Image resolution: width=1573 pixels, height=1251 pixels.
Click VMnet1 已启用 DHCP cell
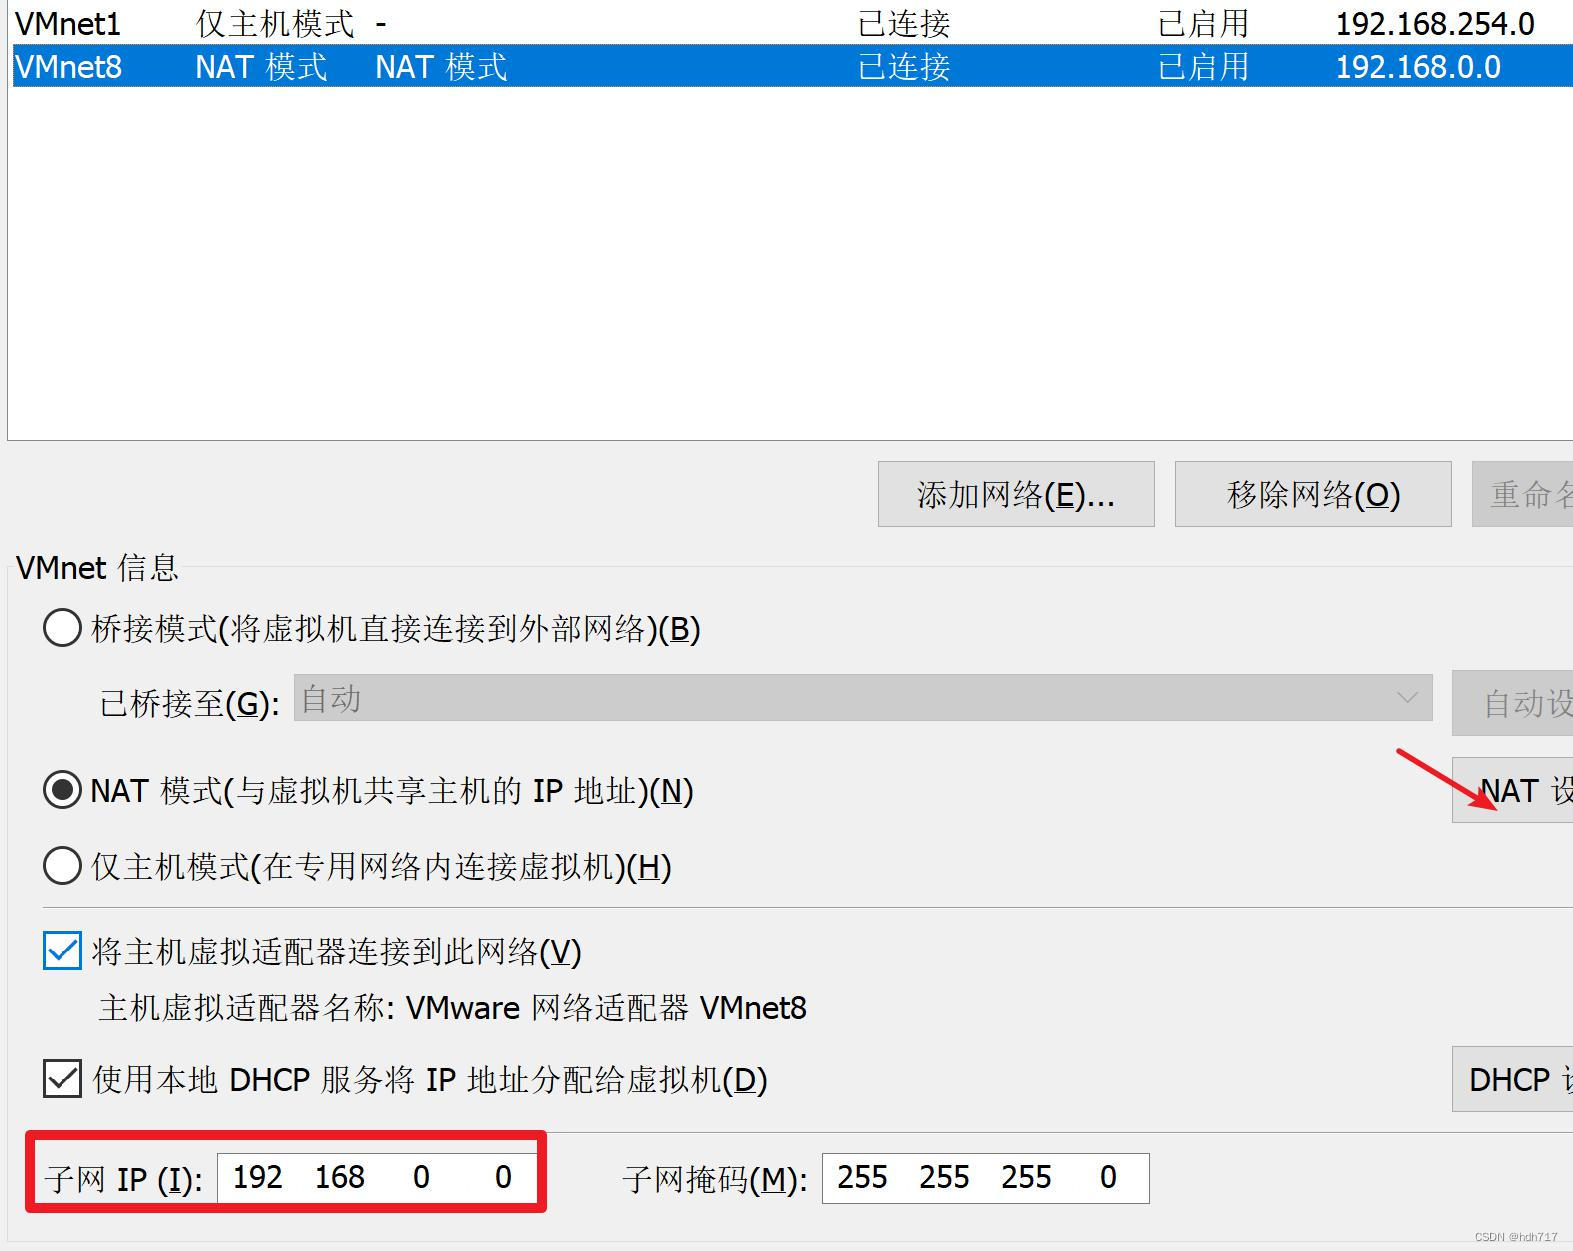pyautogui.click(x=1203, y=23)
